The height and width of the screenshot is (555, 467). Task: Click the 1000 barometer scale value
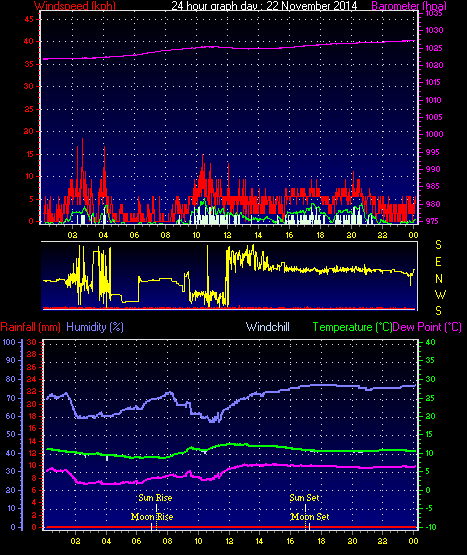point(434,134)
